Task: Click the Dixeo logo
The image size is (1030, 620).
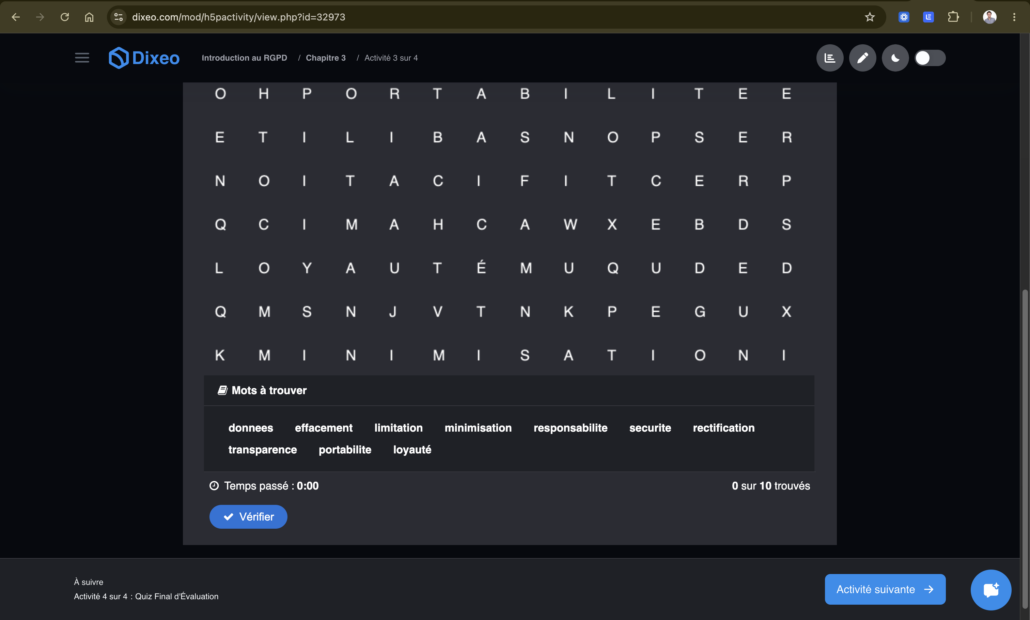Action: click(144, 58)
